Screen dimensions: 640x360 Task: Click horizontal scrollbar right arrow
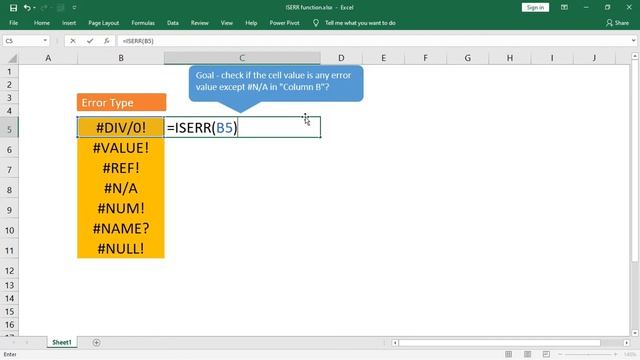pyautogui.click(x=627, y=343)
